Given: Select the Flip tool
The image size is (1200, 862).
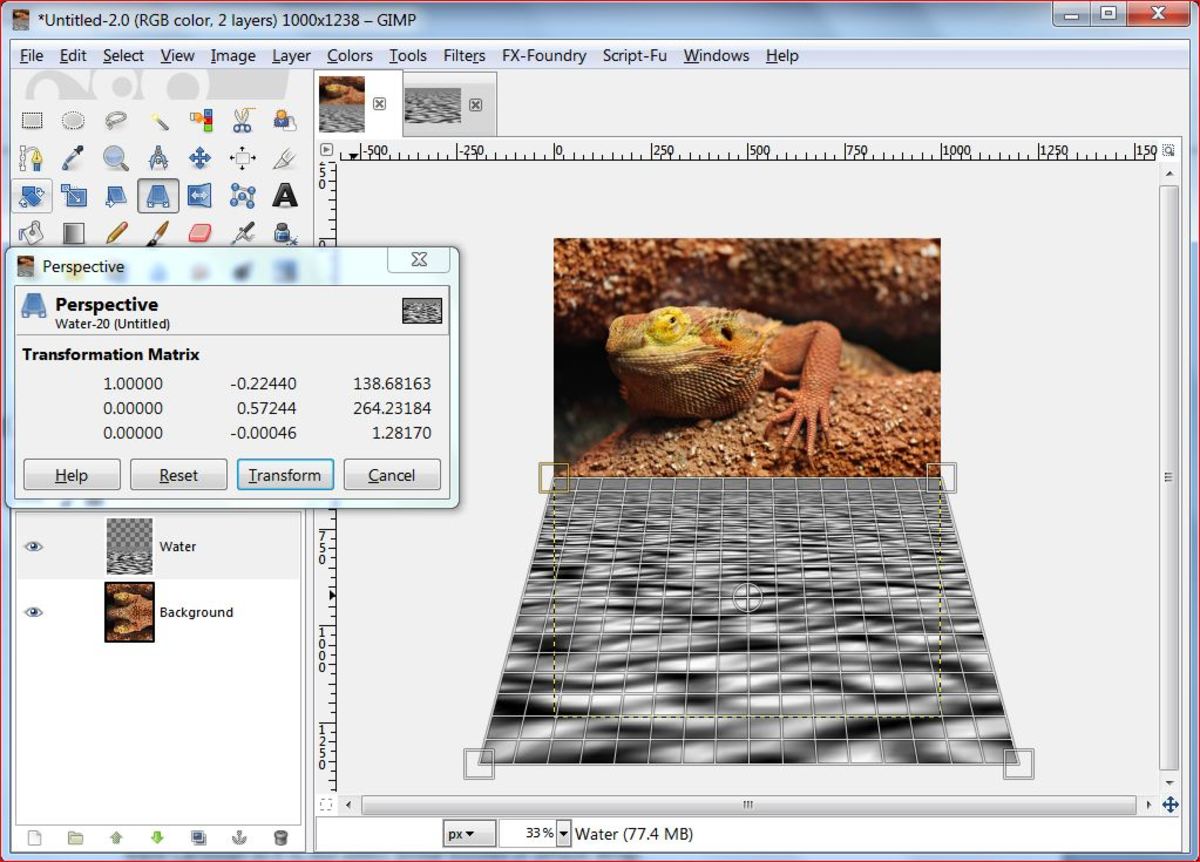Looking at the screenshot, I should tap(201, 196).
